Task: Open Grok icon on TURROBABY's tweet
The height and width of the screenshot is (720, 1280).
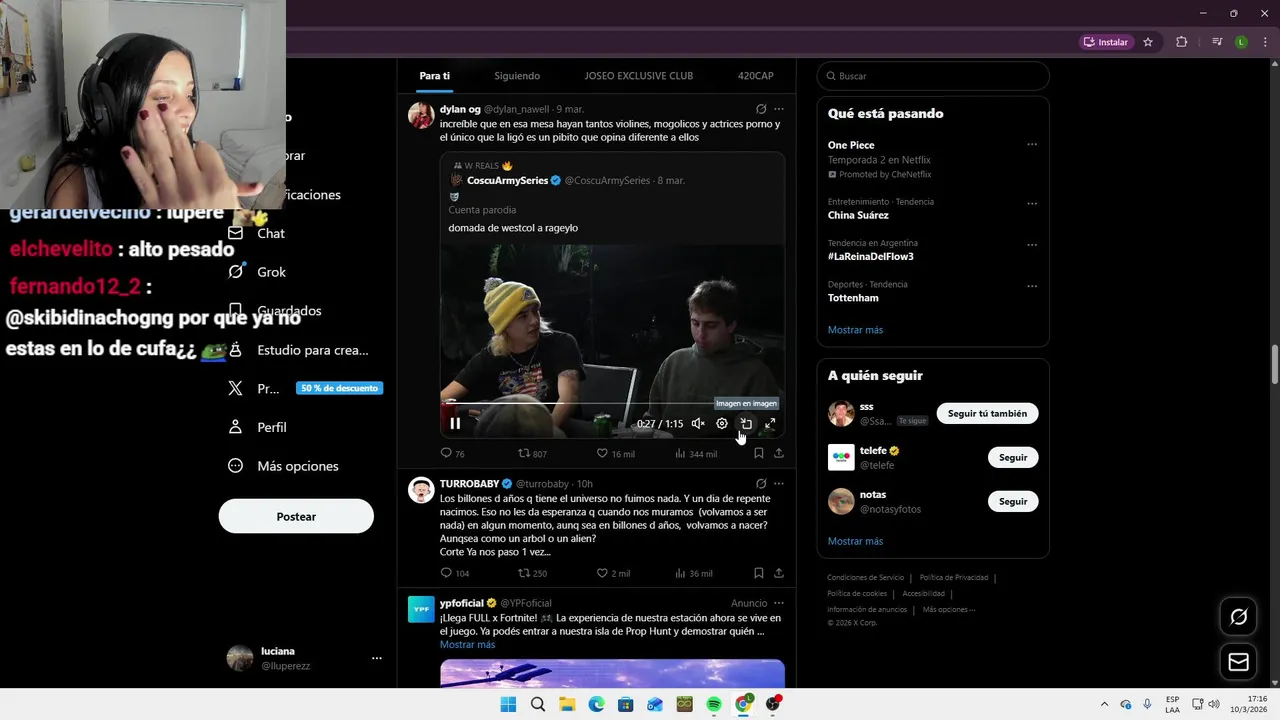Action: click(761, 484)
